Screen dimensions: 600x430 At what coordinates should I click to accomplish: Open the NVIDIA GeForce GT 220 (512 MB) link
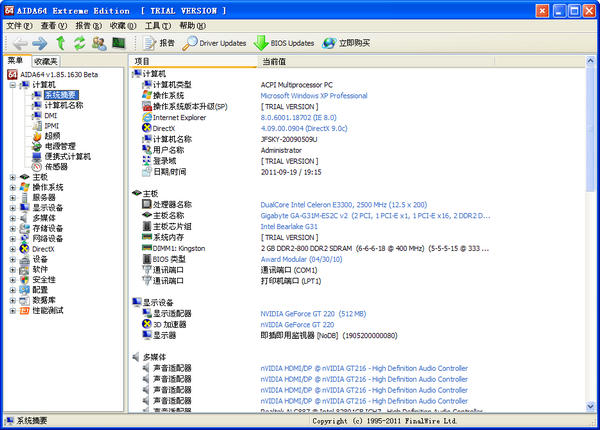coord(313,314)
